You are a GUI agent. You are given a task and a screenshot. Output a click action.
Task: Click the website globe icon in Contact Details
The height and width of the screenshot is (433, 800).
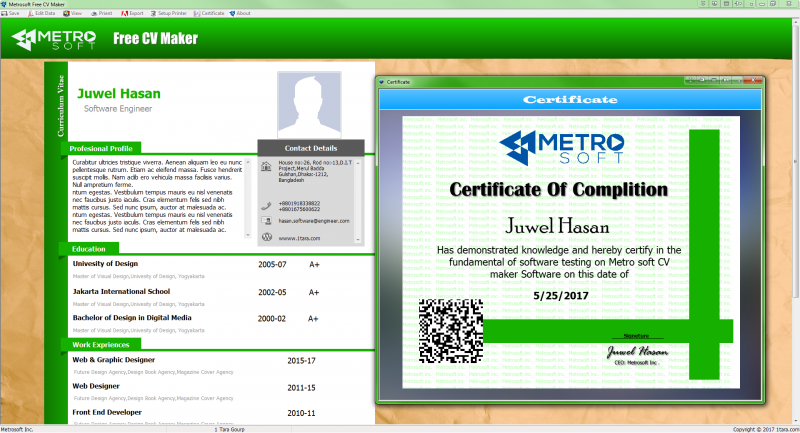pos(266,237)
